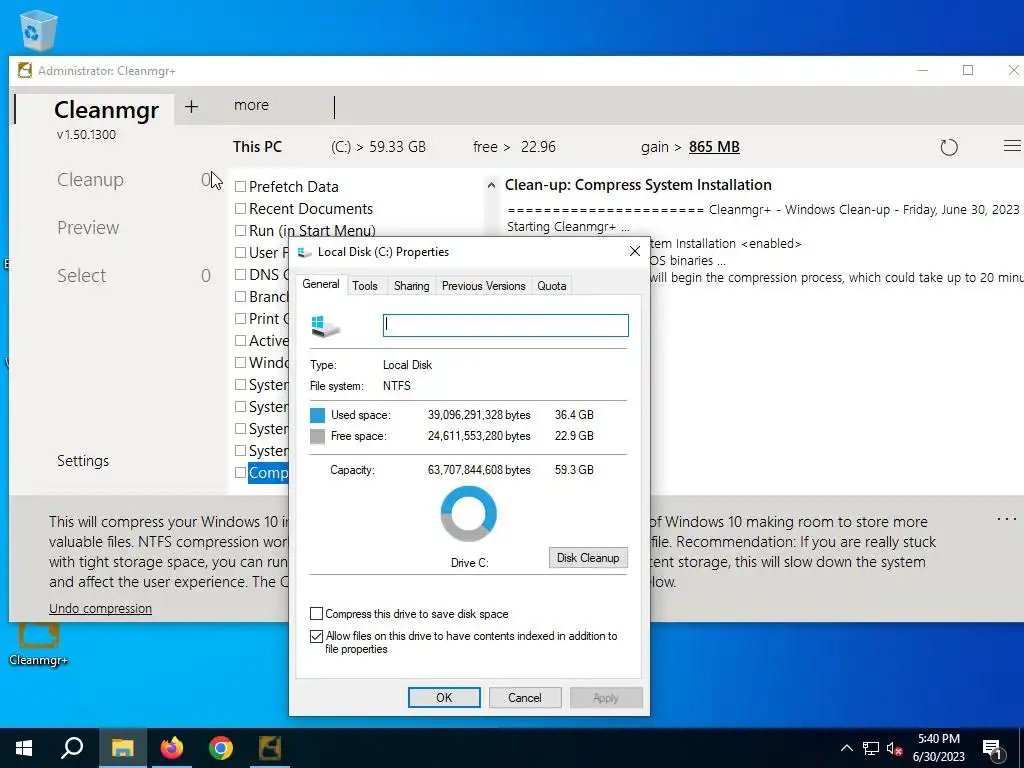Open Settings in Cleanmgr+ sidebar
The height and width of the screenshot is (768, 1024).
[83, 461]
